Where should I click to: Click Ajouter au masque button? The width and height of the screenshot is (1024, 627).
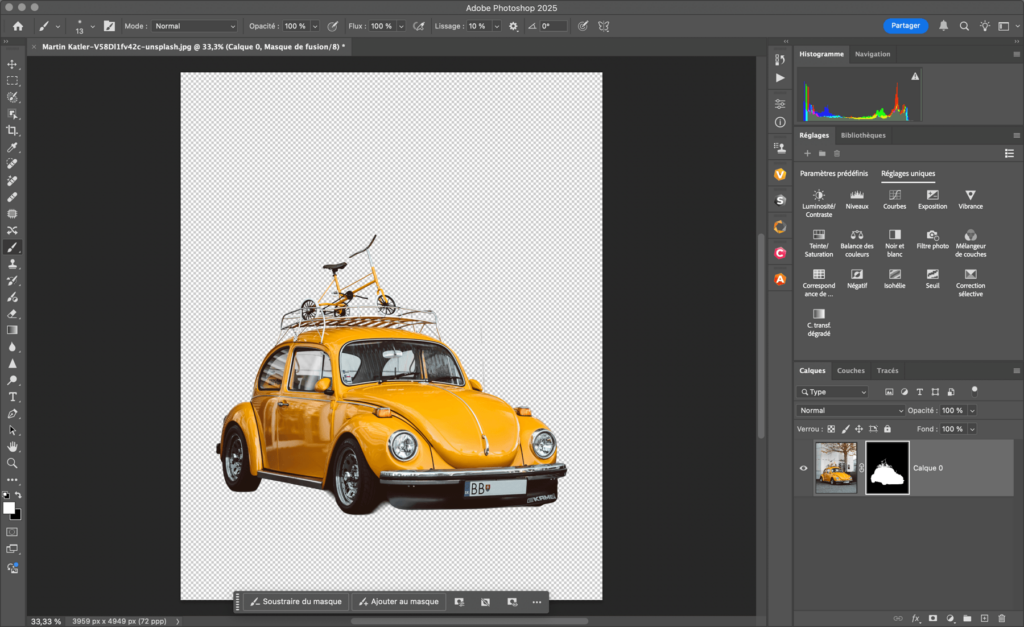point(399,602)
